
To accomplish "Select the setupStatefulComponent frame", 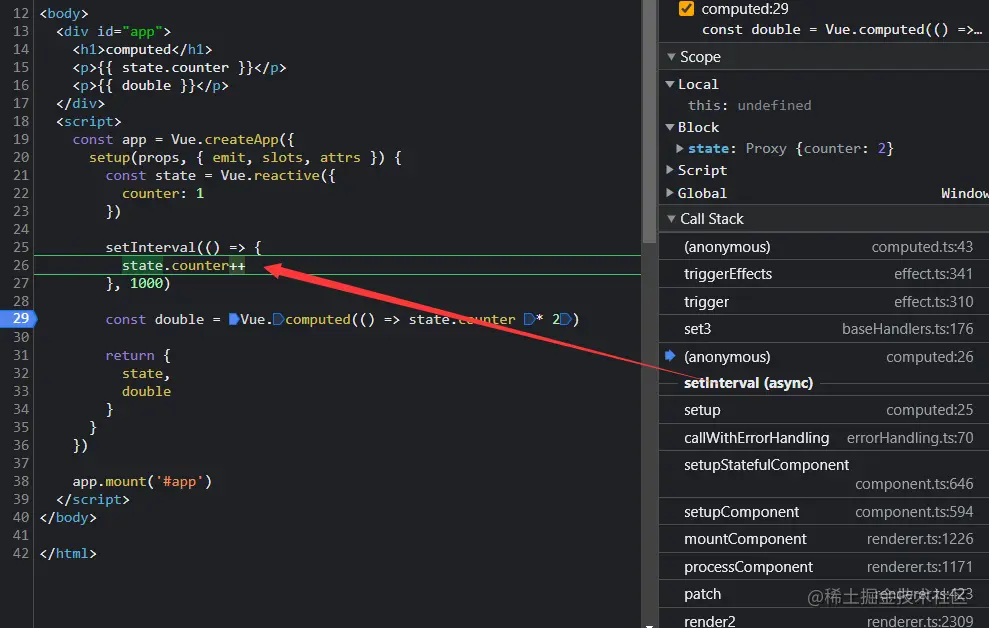I will pyautogui.click(x=824, y=474).
